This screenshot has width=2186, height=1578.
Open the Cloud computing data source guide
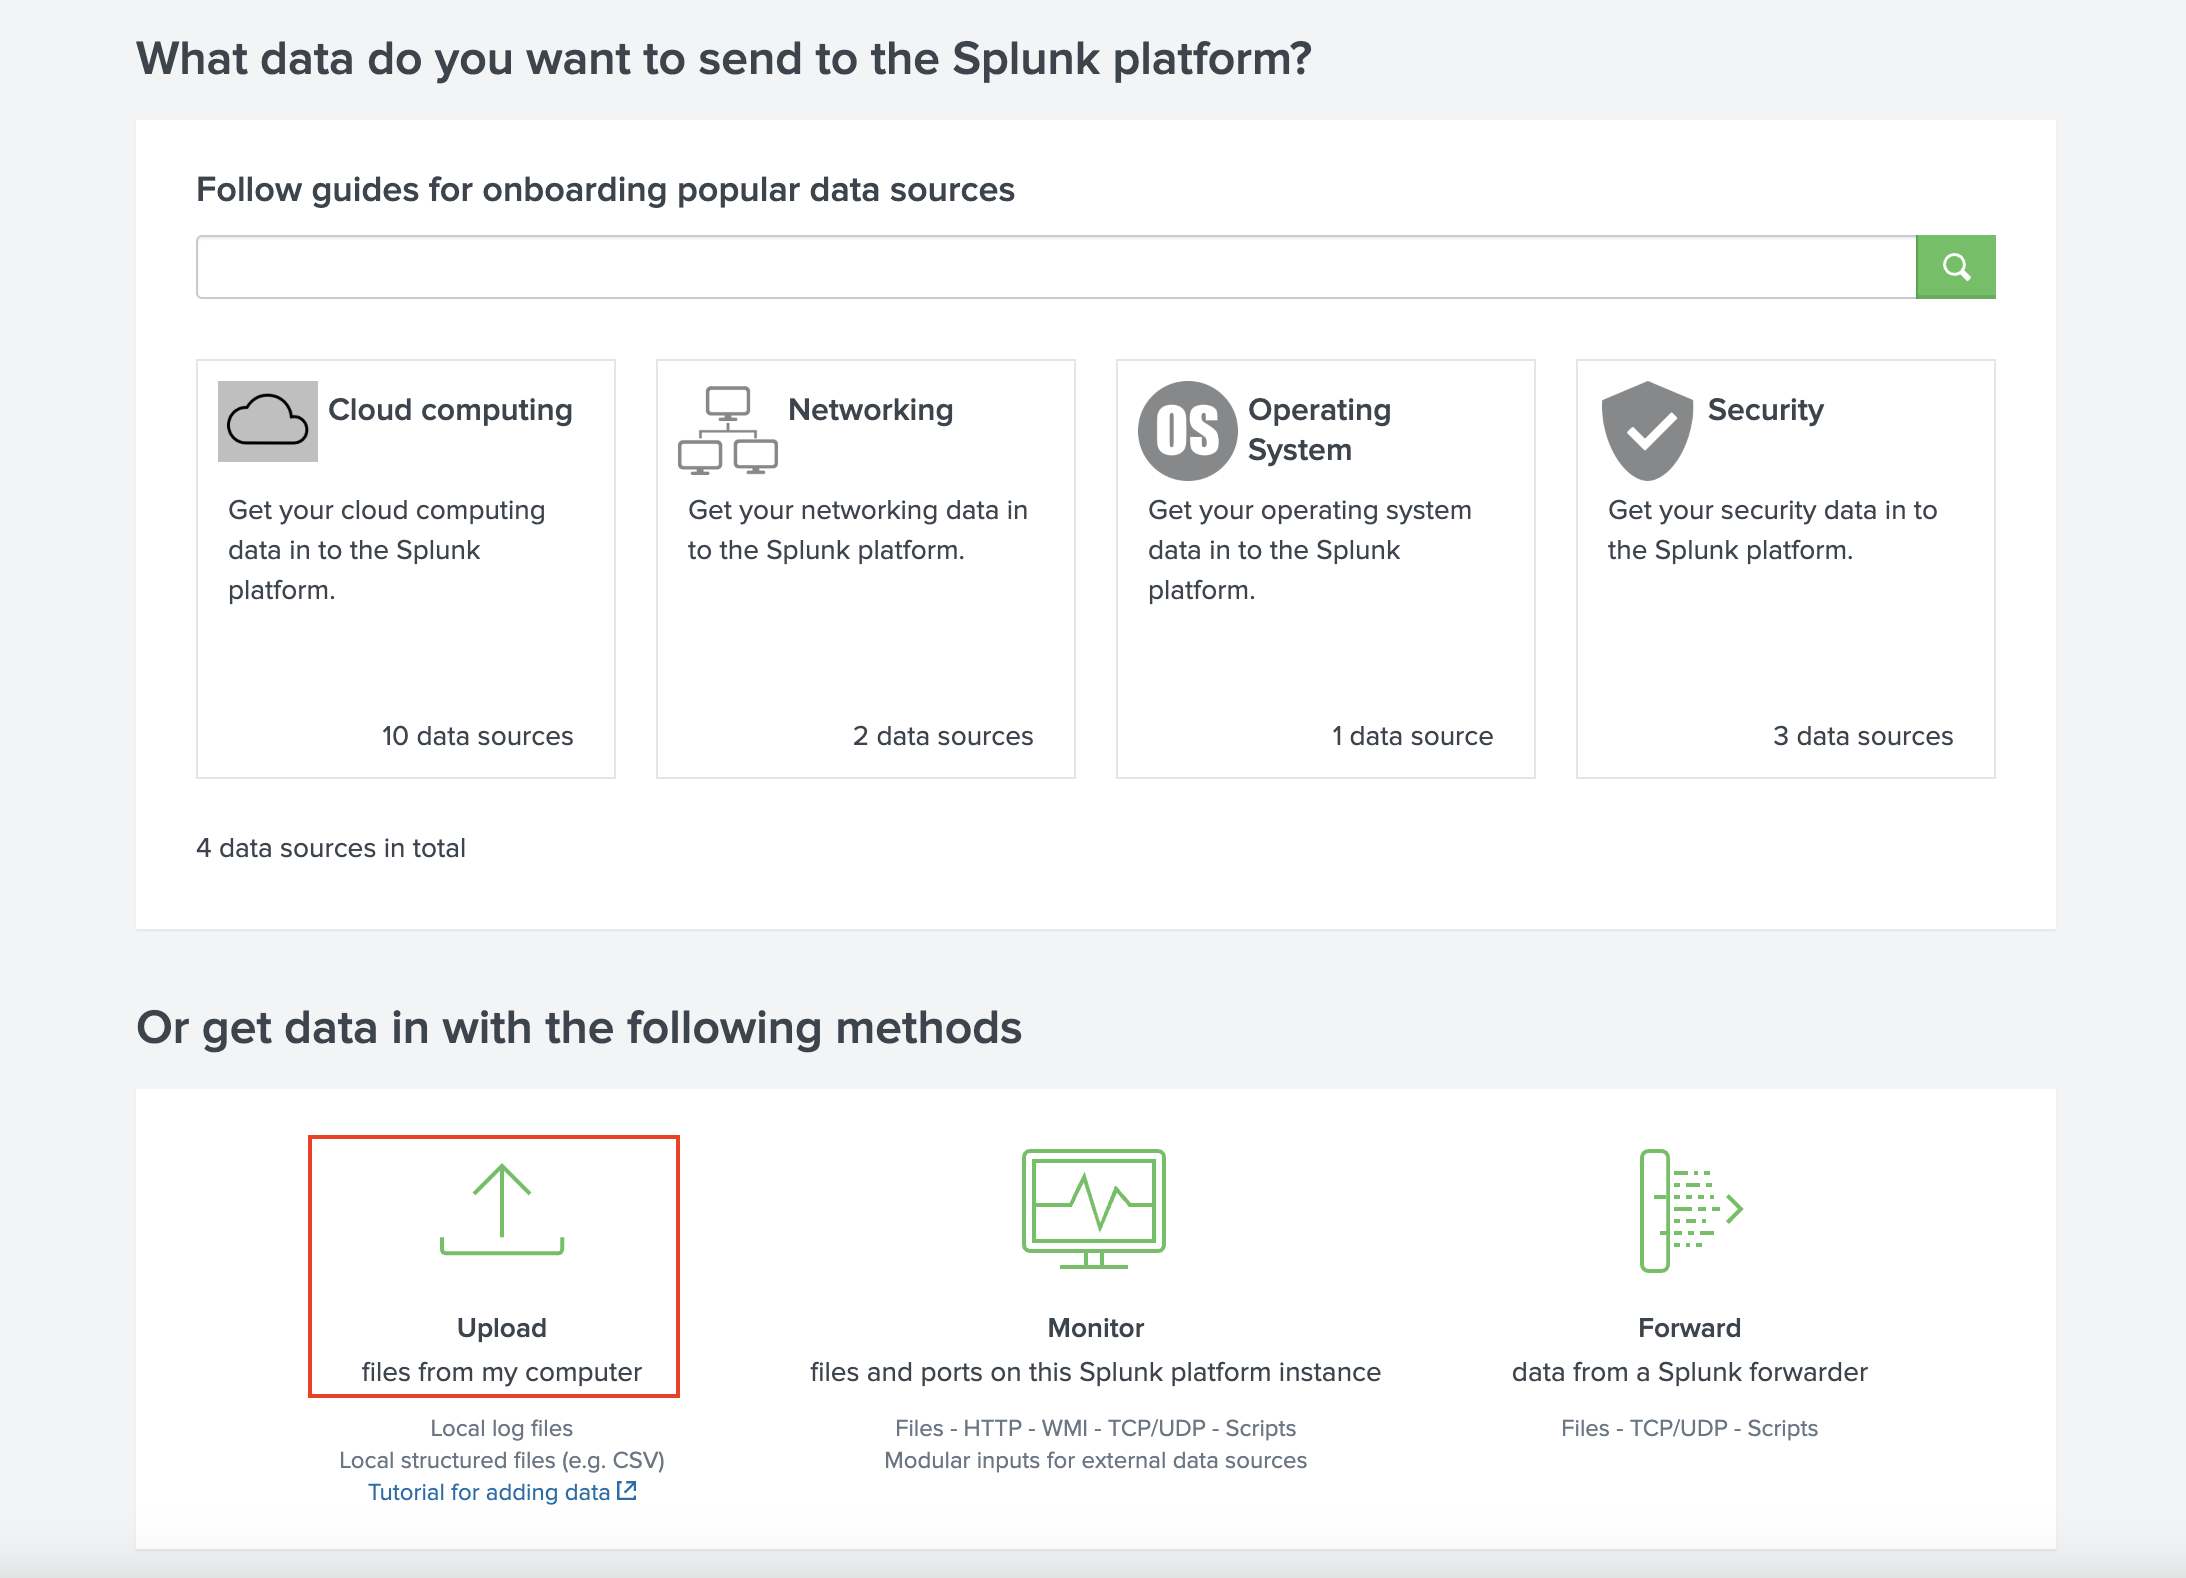click(405, 568)
